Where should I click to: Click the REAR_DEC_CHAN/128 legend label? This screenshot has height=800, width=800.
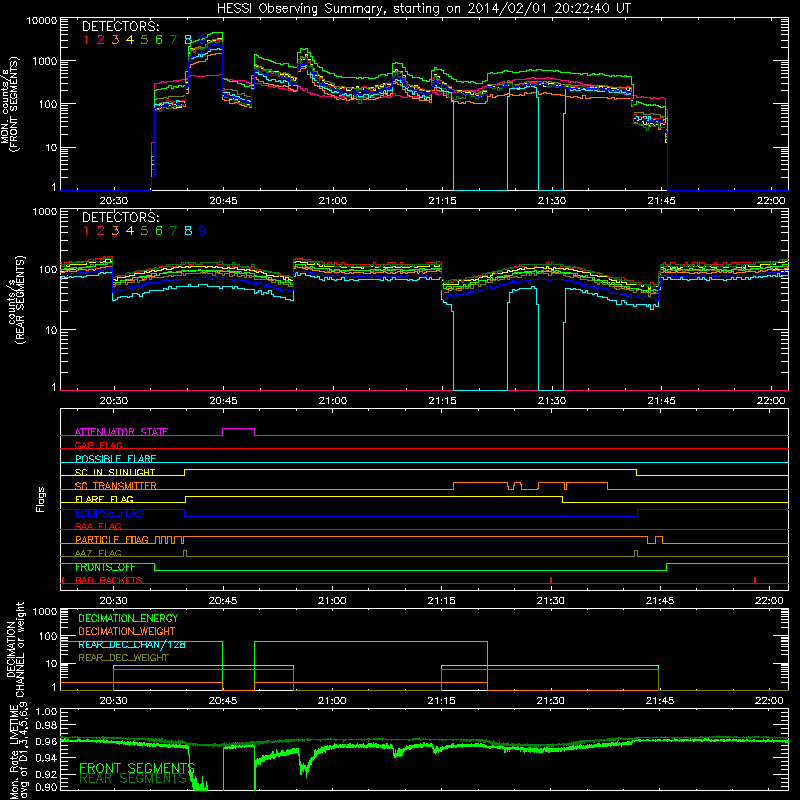tap(132, 644)
